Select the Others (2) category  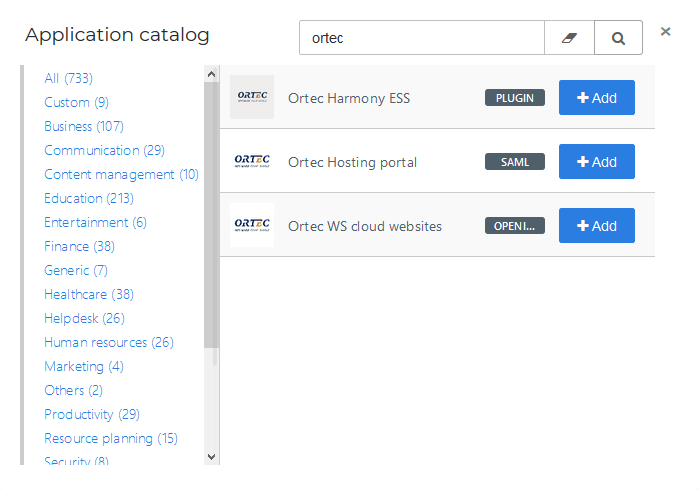pyautogui.click(x=73, y=391)
